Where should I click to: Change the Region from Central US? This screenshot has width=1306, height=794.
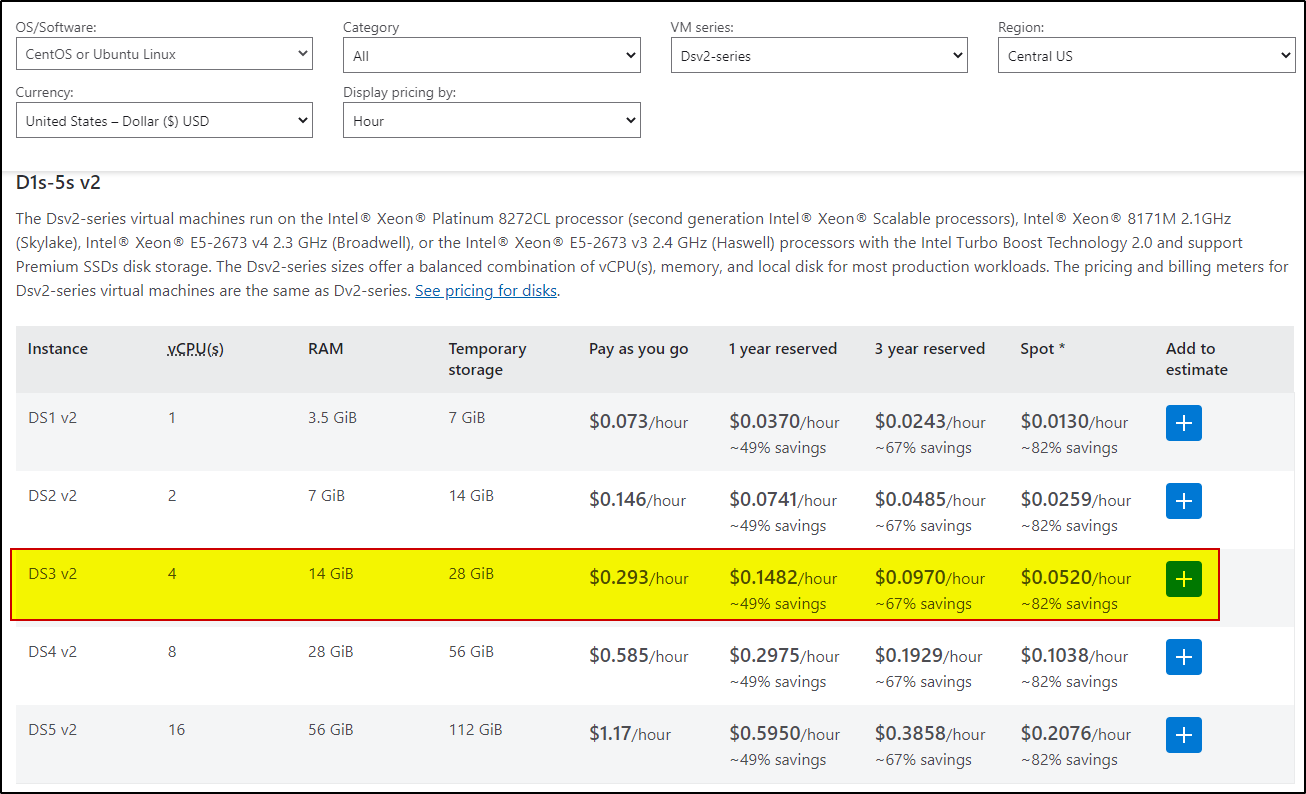(x=1146, y=56)
